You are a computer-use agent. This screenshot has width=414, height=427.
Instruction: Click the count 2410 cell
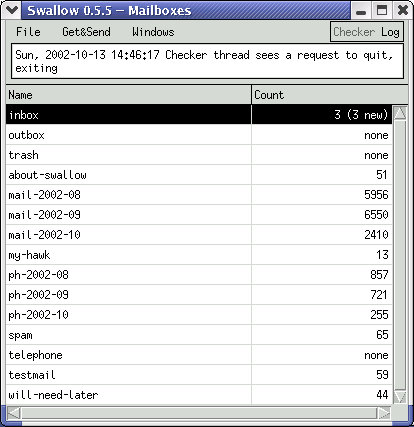click(322, 235)
